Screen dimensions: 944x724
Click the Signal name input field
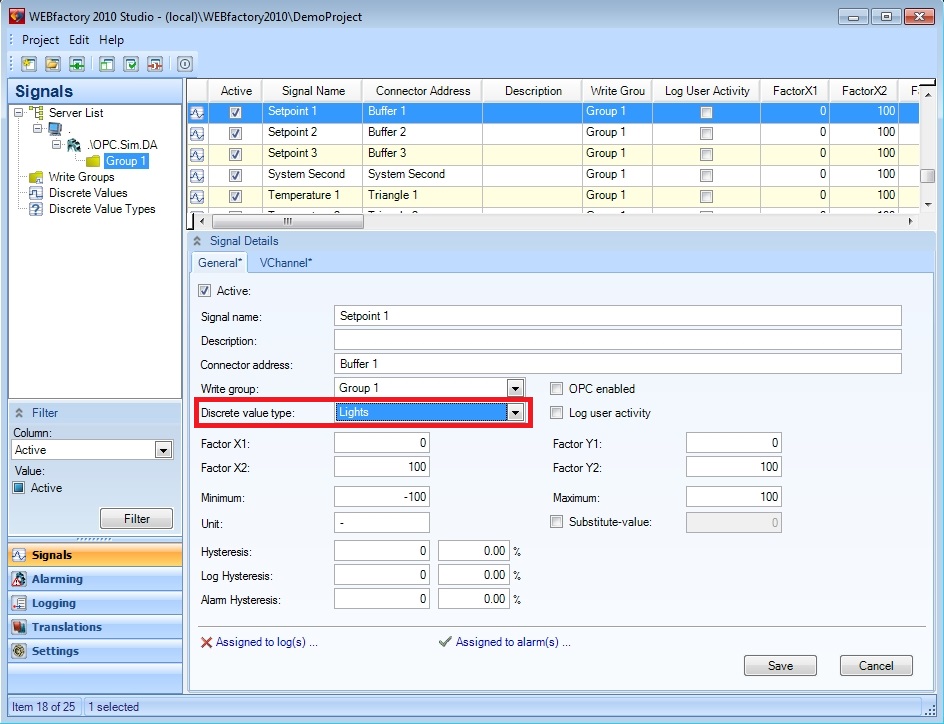click(617, 316)
